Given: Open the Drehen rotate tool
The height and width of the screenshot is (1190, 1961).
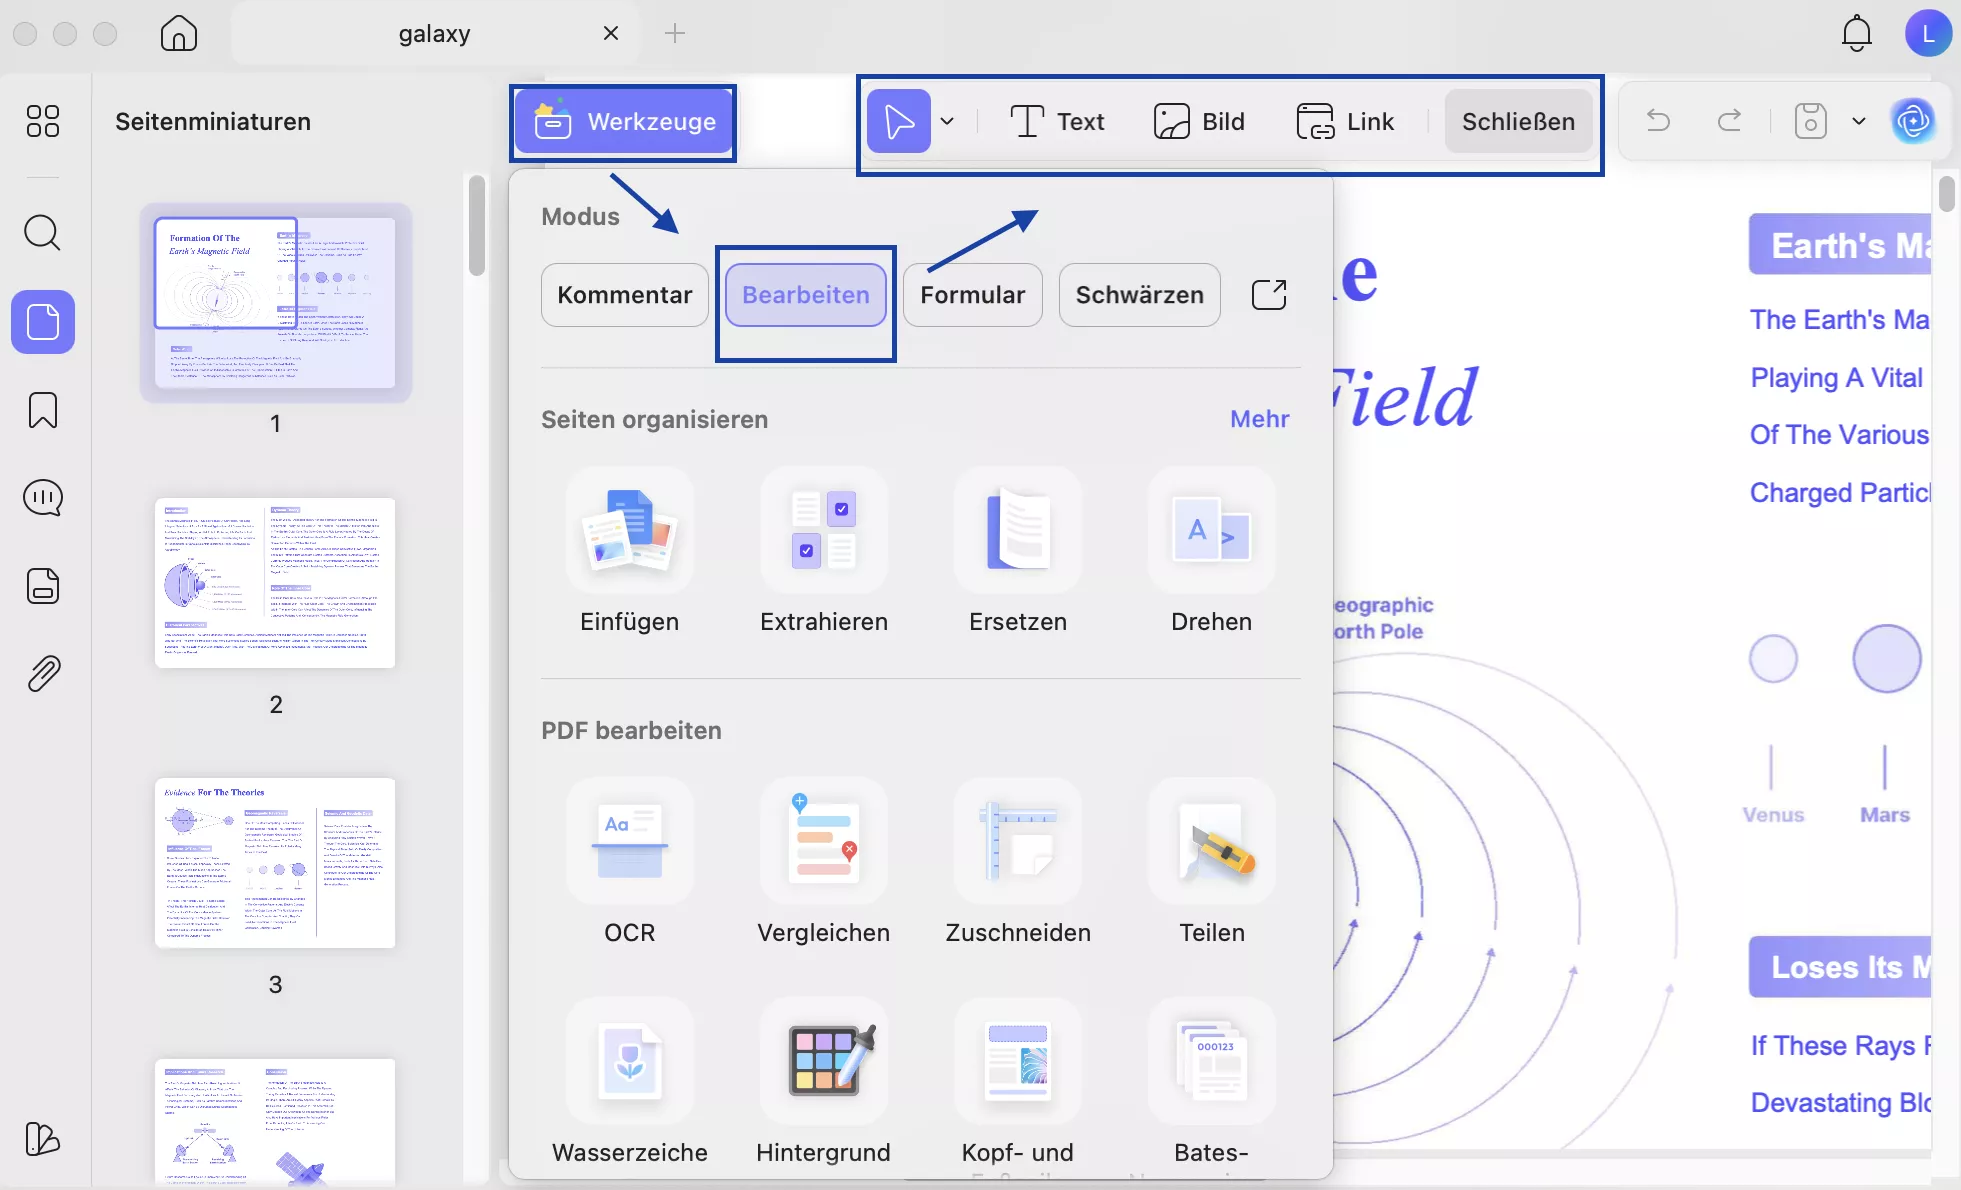Looking at the screenshot, I should click(x=1211, y=530).
